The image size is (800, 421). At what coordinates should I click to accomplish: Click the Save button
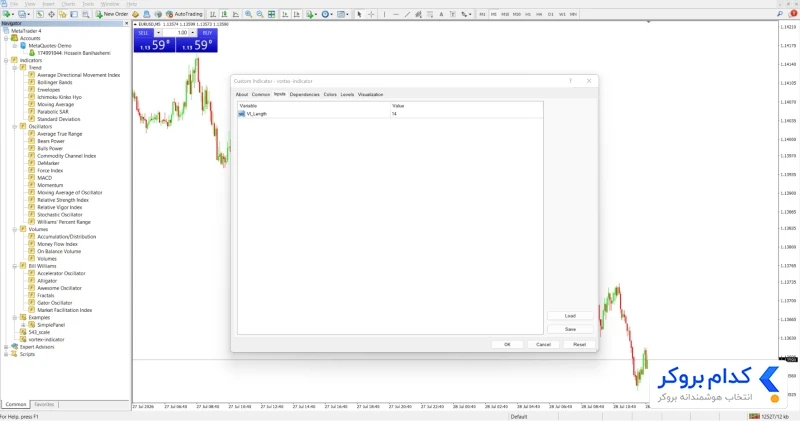coord(570,329)
